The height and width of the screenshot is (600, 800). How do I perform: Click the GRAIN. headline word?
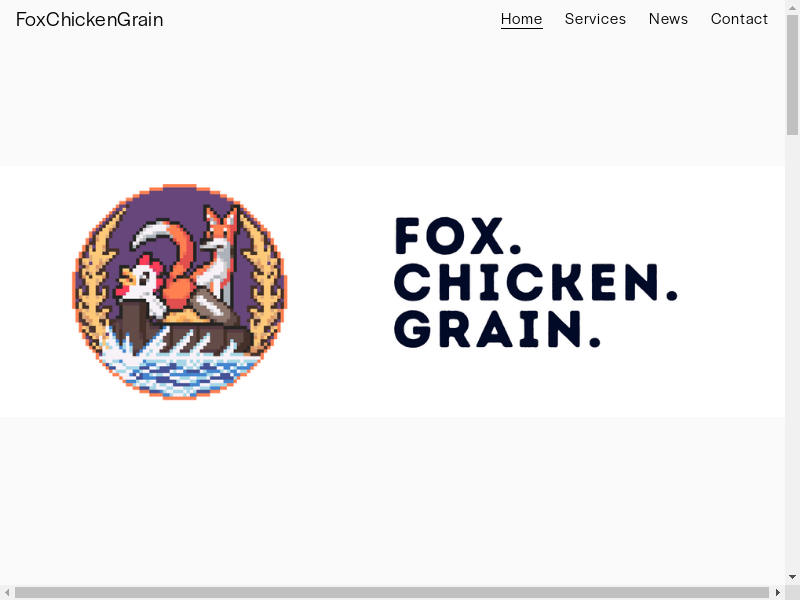coord(497,329)
